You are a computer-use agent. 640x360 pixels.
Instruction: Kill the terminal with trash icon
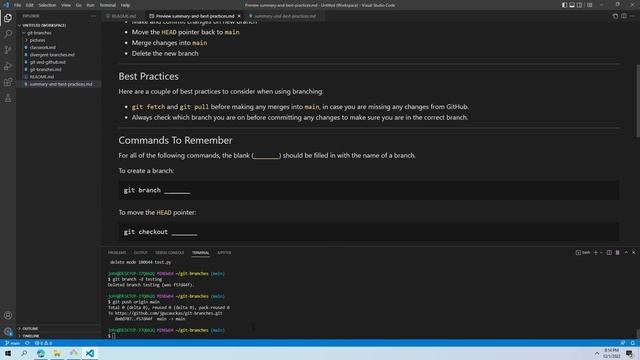coord(618,253)
